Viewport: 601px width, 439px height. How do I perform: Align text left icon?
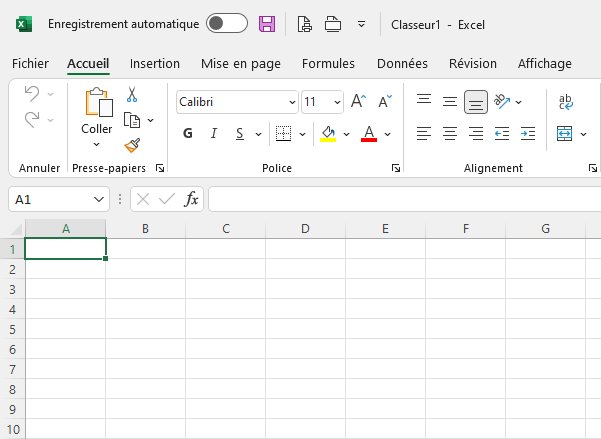[424, 133]
